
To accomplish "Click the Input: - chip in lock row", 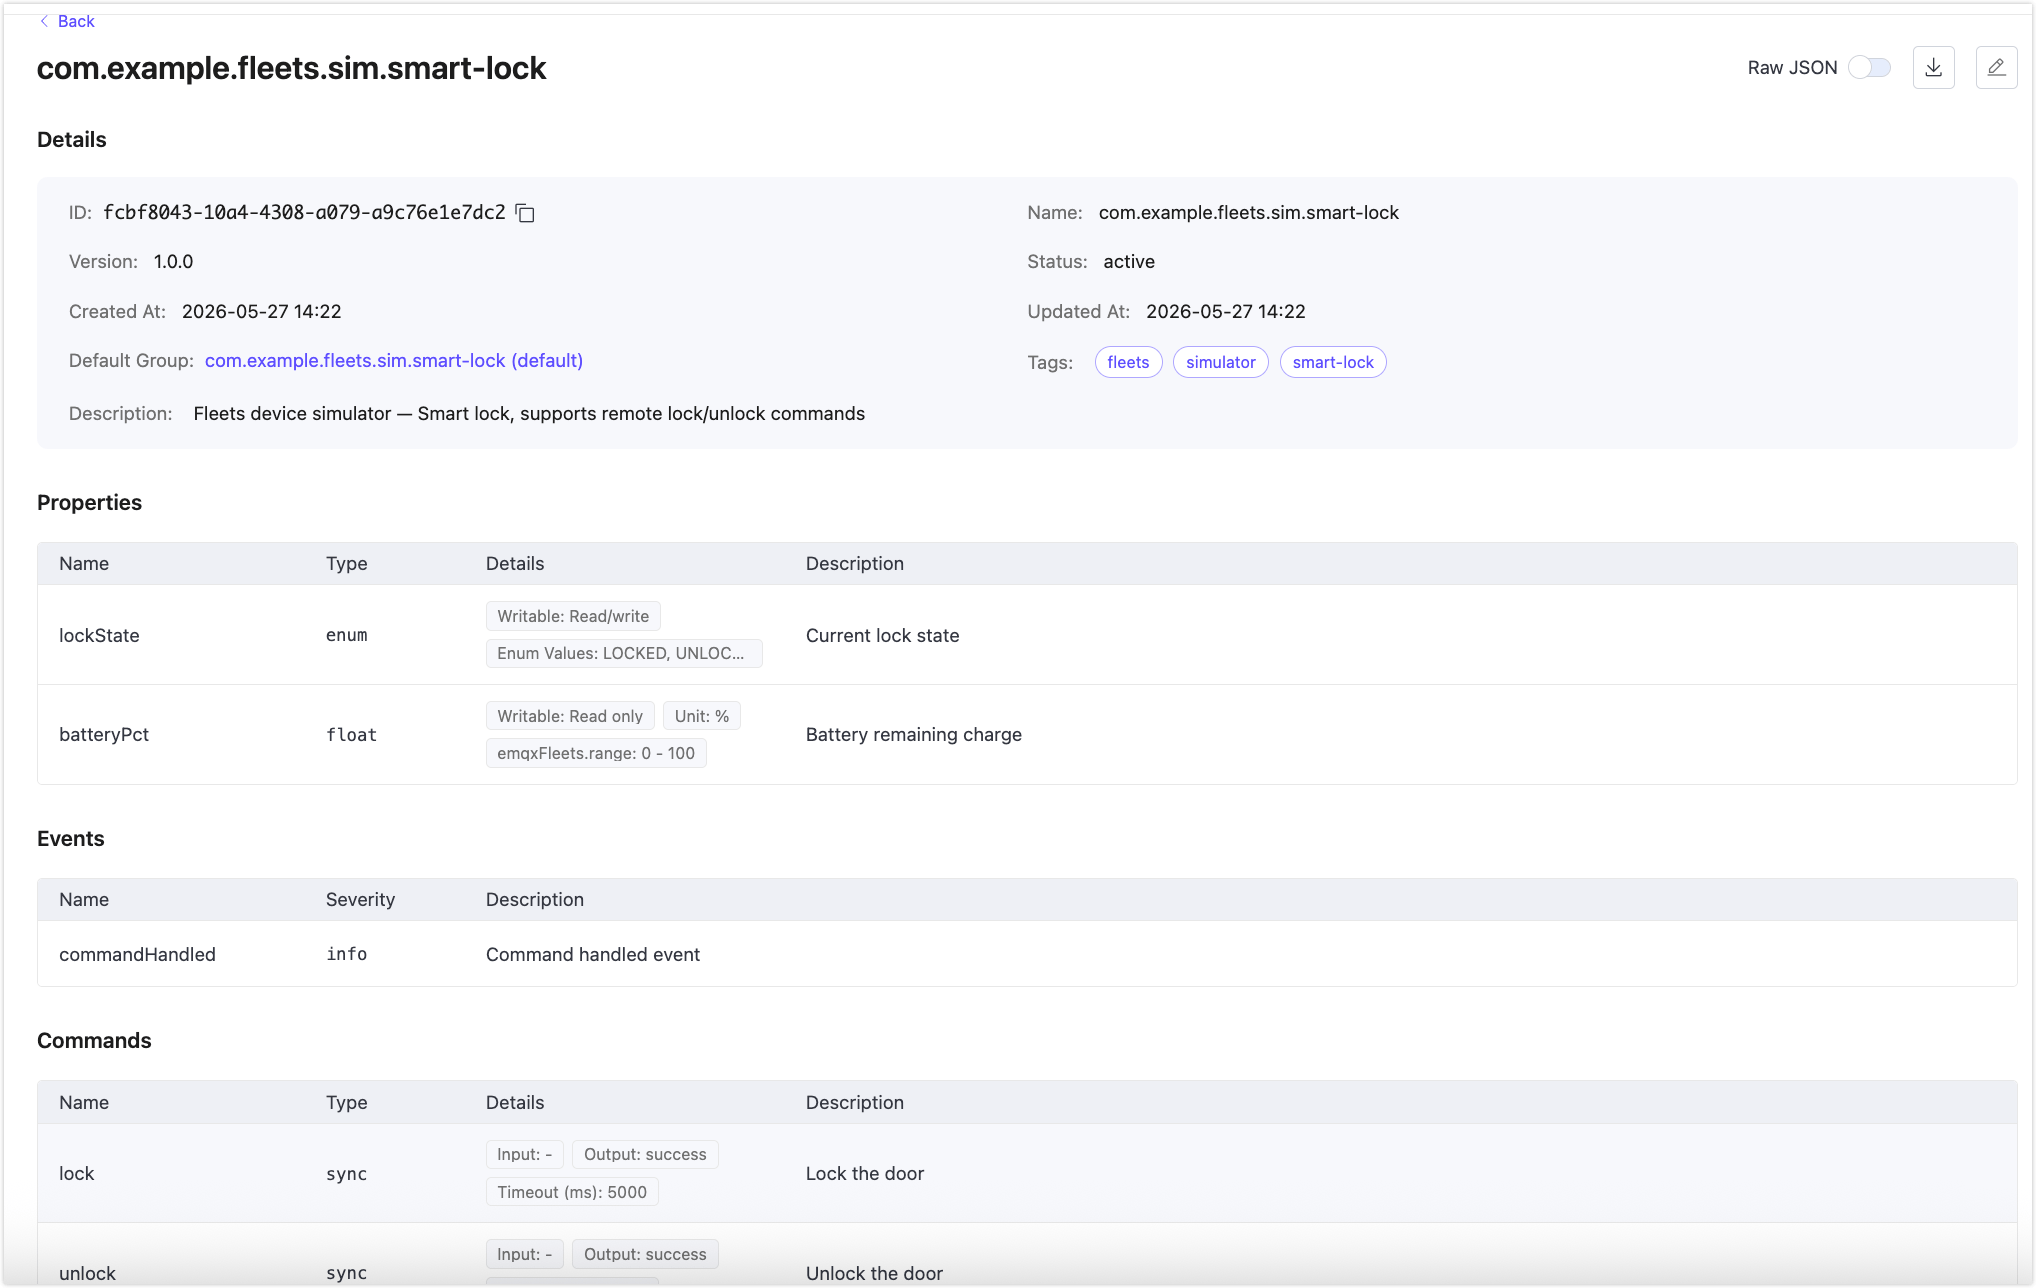I will point(525,1154).
